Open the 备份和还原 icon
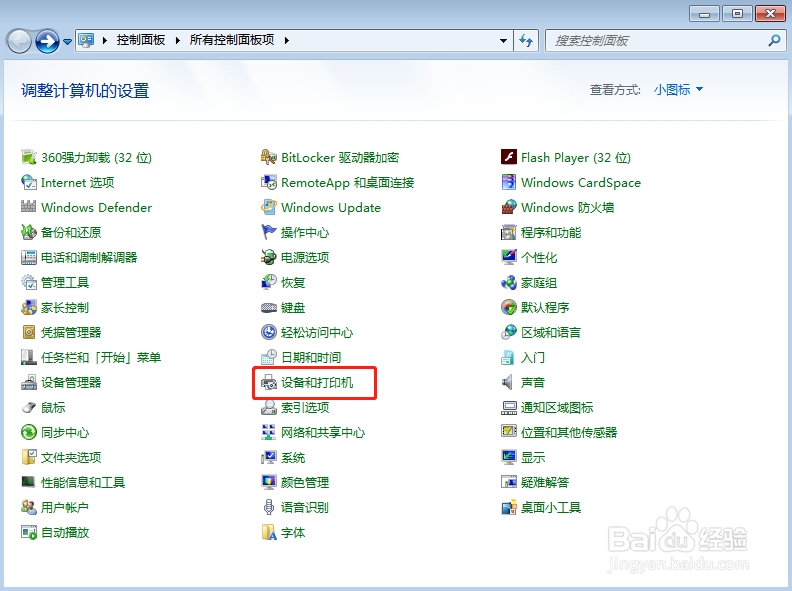792x591 pixels. pyautogui.click(x=29, y=232)
